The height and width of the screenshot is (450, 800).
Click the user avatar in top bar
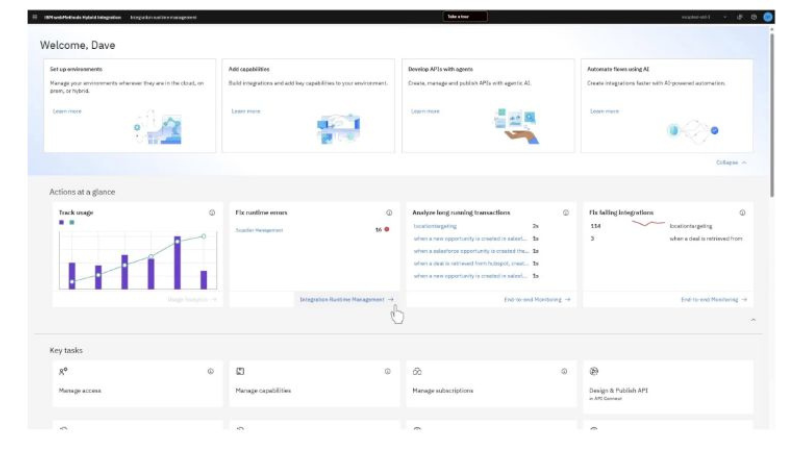pyautogui.click(x=768, y=17)
